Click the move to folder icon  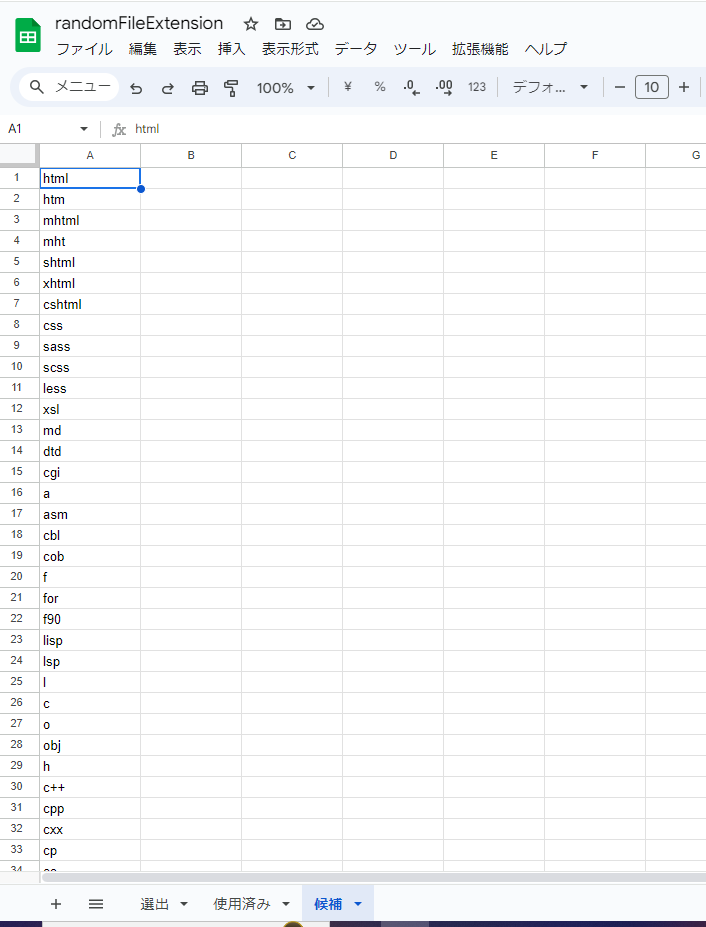(x=283, y=24)
